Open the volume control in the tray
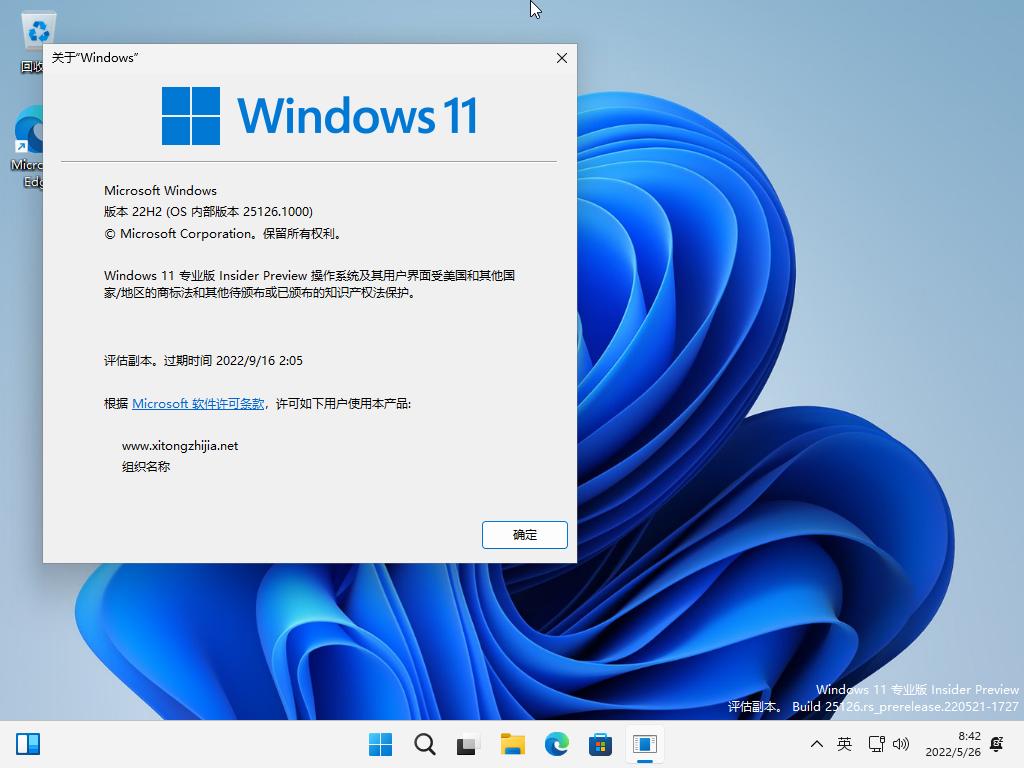Screen dimensions: 1024x768 tap(901, 744)
